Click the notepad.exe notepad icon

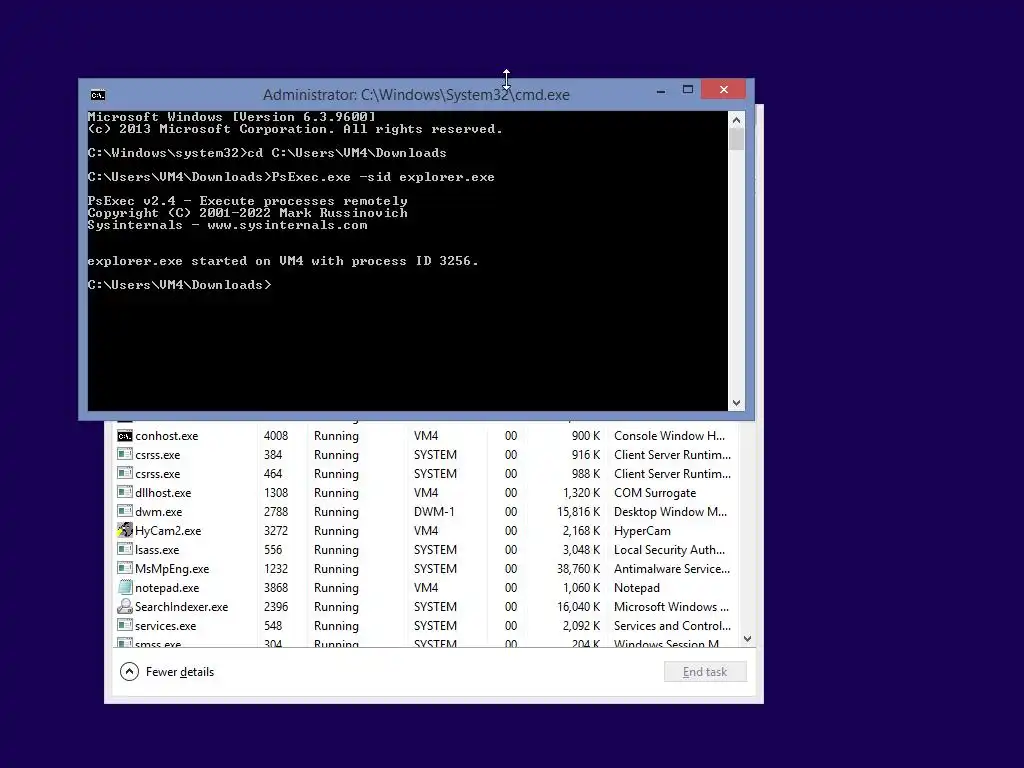125,587
